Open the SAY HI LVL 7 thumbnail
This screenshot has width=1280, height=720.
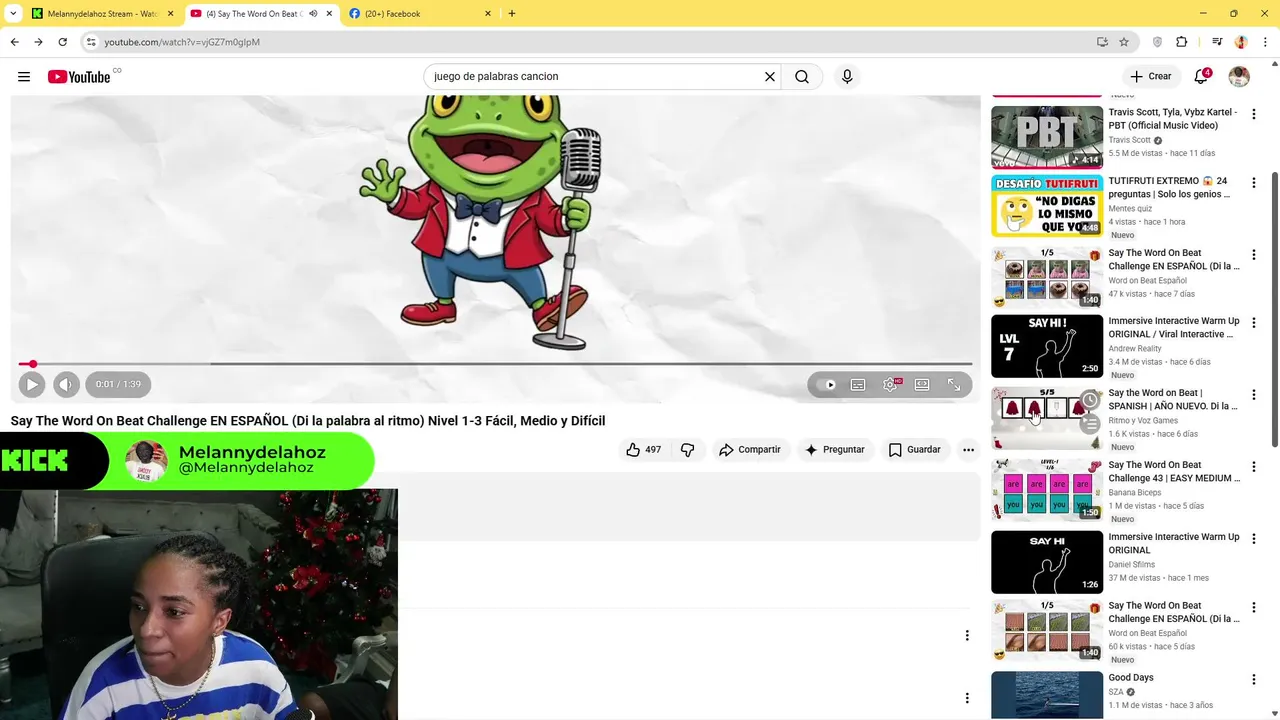click(1047, 346)
